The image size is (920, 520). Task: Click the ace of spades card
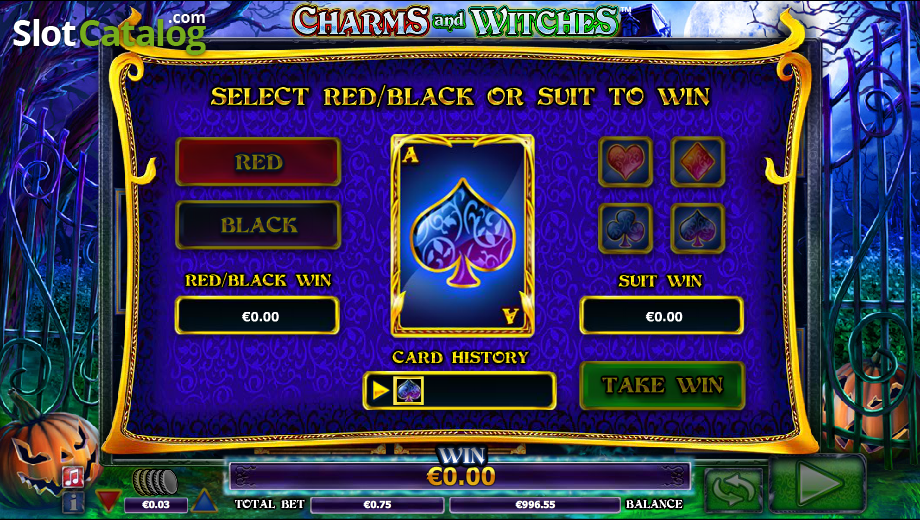pyautogui.click(x=462, y=235)
